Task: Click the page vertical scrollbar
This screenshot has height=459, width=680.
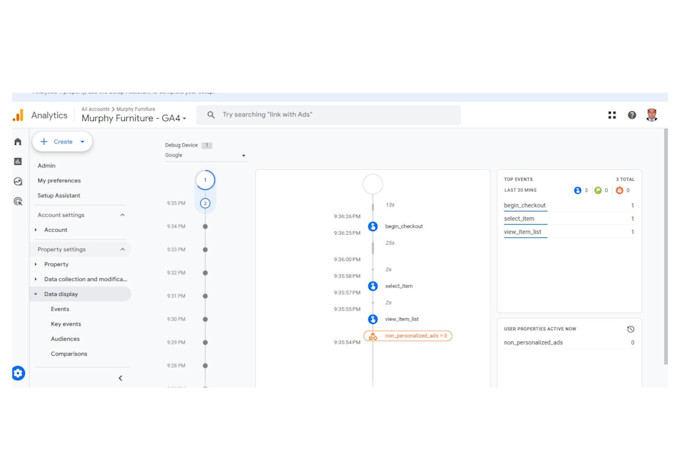Action: 666,246
